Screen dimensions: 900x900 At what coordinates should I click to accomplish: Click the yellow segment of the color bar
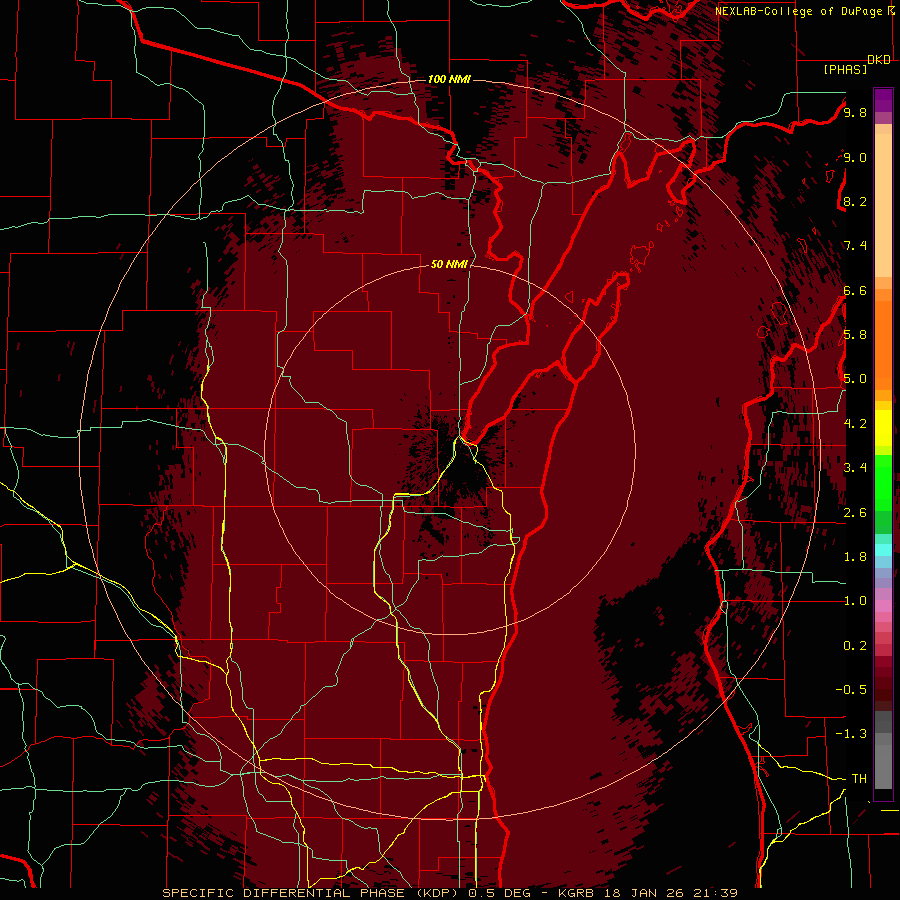[x=883, y=428]
